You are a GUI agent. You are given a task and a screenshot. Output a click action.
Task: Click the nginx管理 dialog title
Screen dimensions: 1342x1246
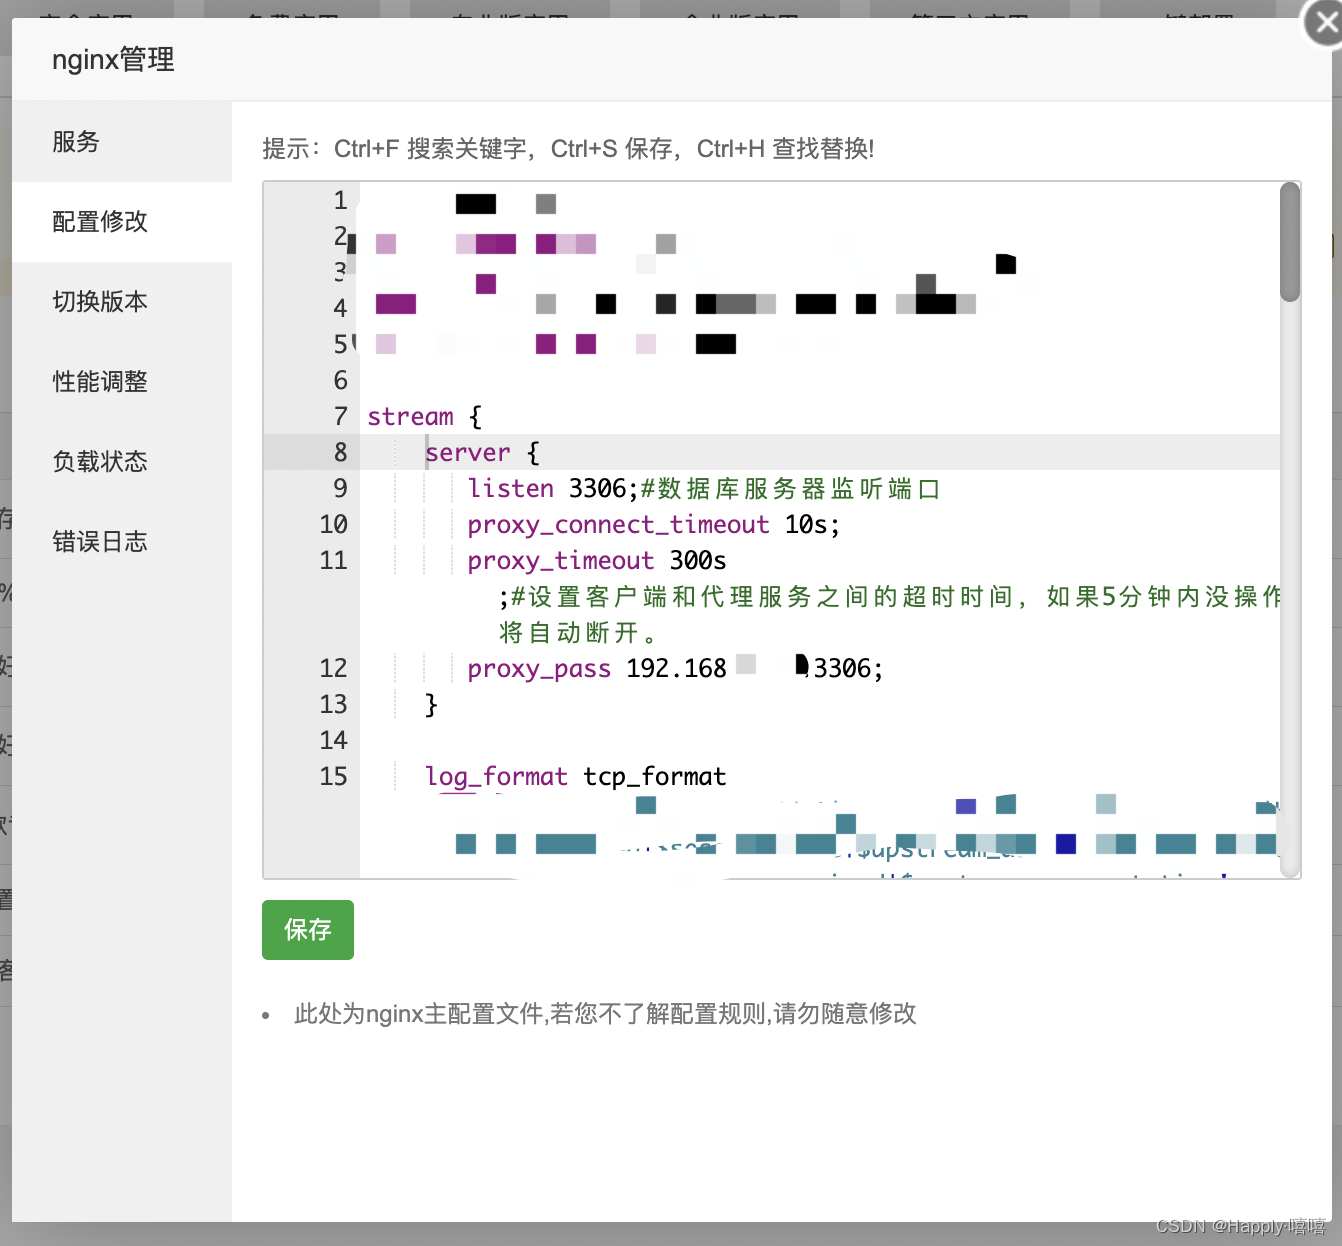pyautogui.click(x=113, y=60)
